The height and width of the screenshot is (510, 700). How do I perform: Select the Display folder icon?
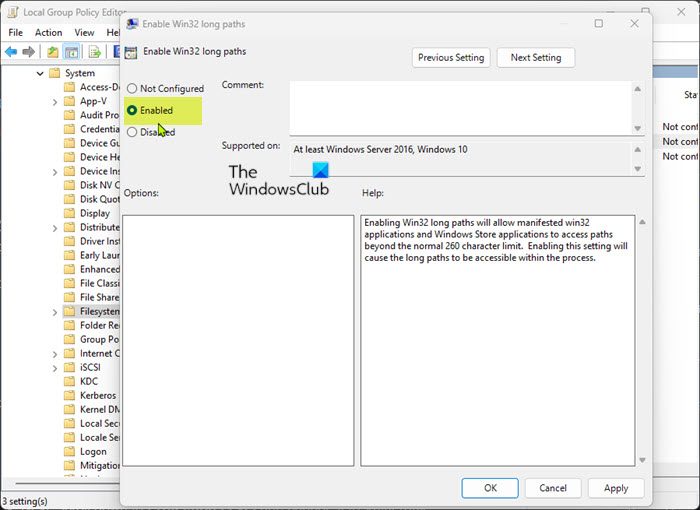69,213
